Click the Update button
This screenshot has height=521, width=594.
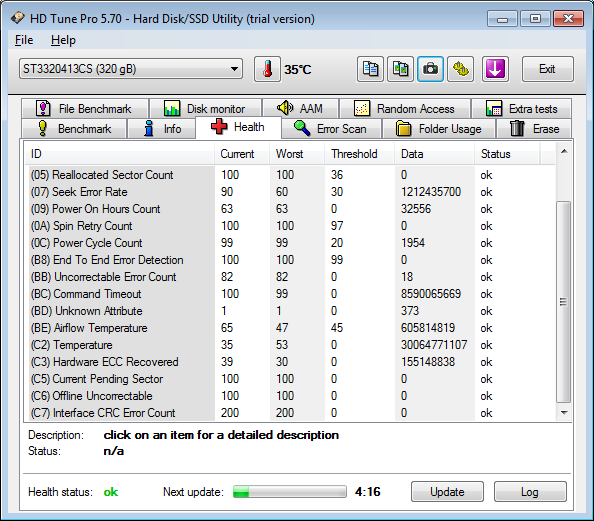447,492
